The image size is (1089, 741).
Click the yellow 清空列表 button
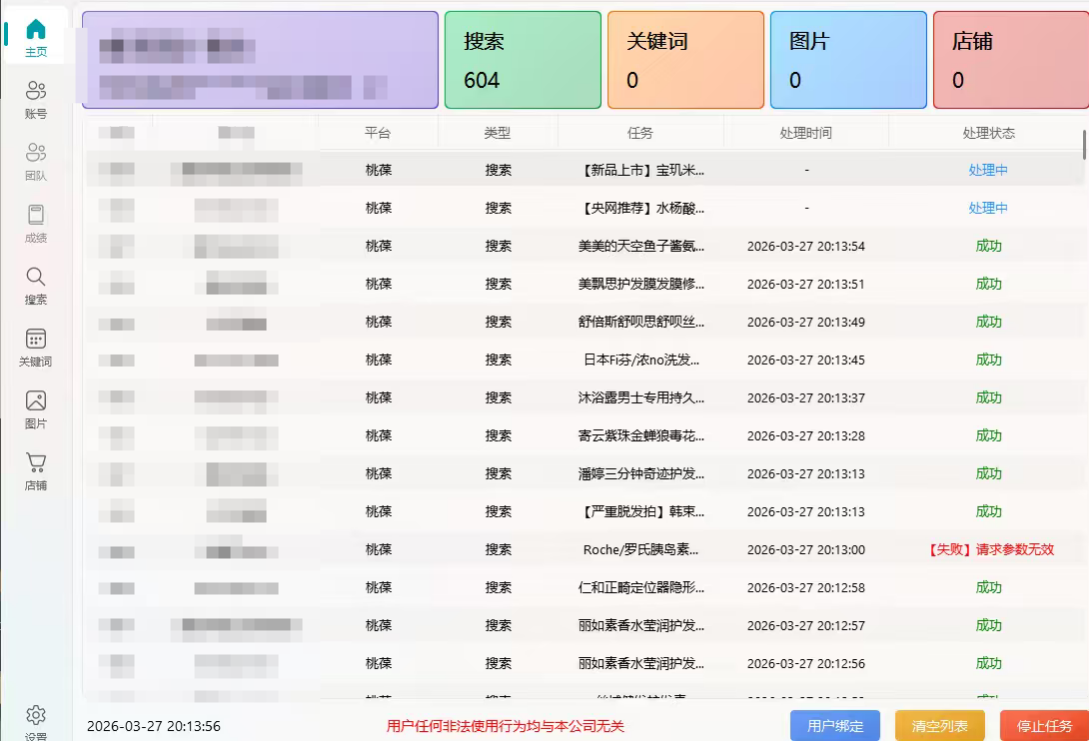click(x=939, y=726)
